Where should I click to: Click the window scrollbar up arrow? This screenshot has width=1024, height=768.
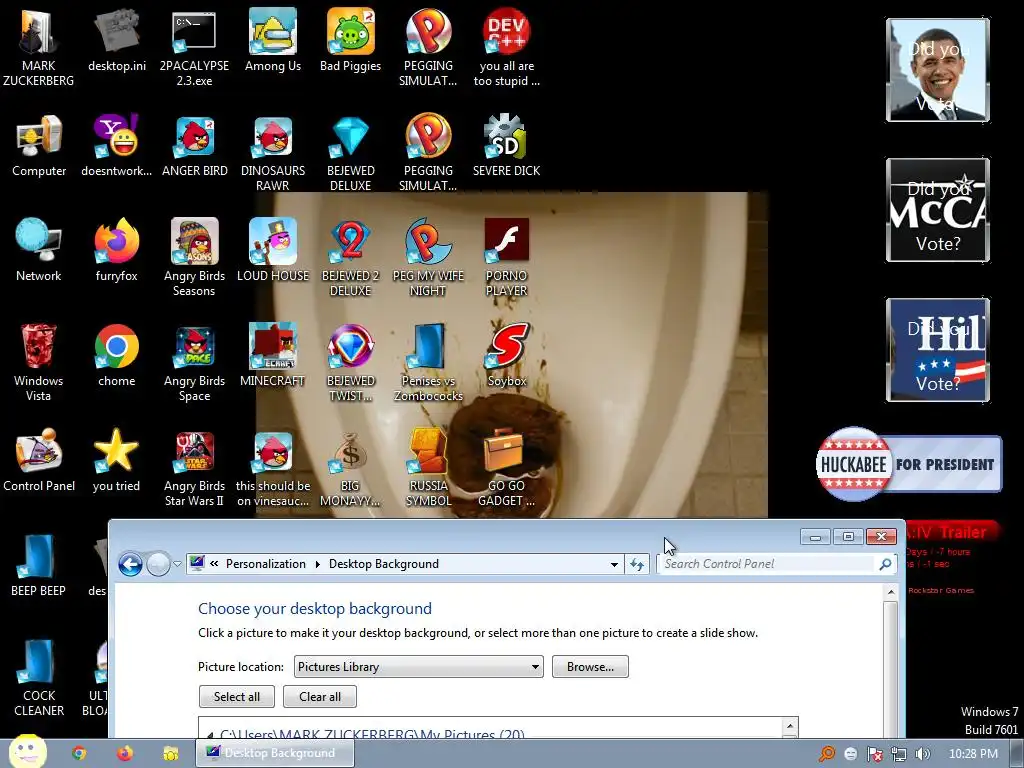(890, 592)
